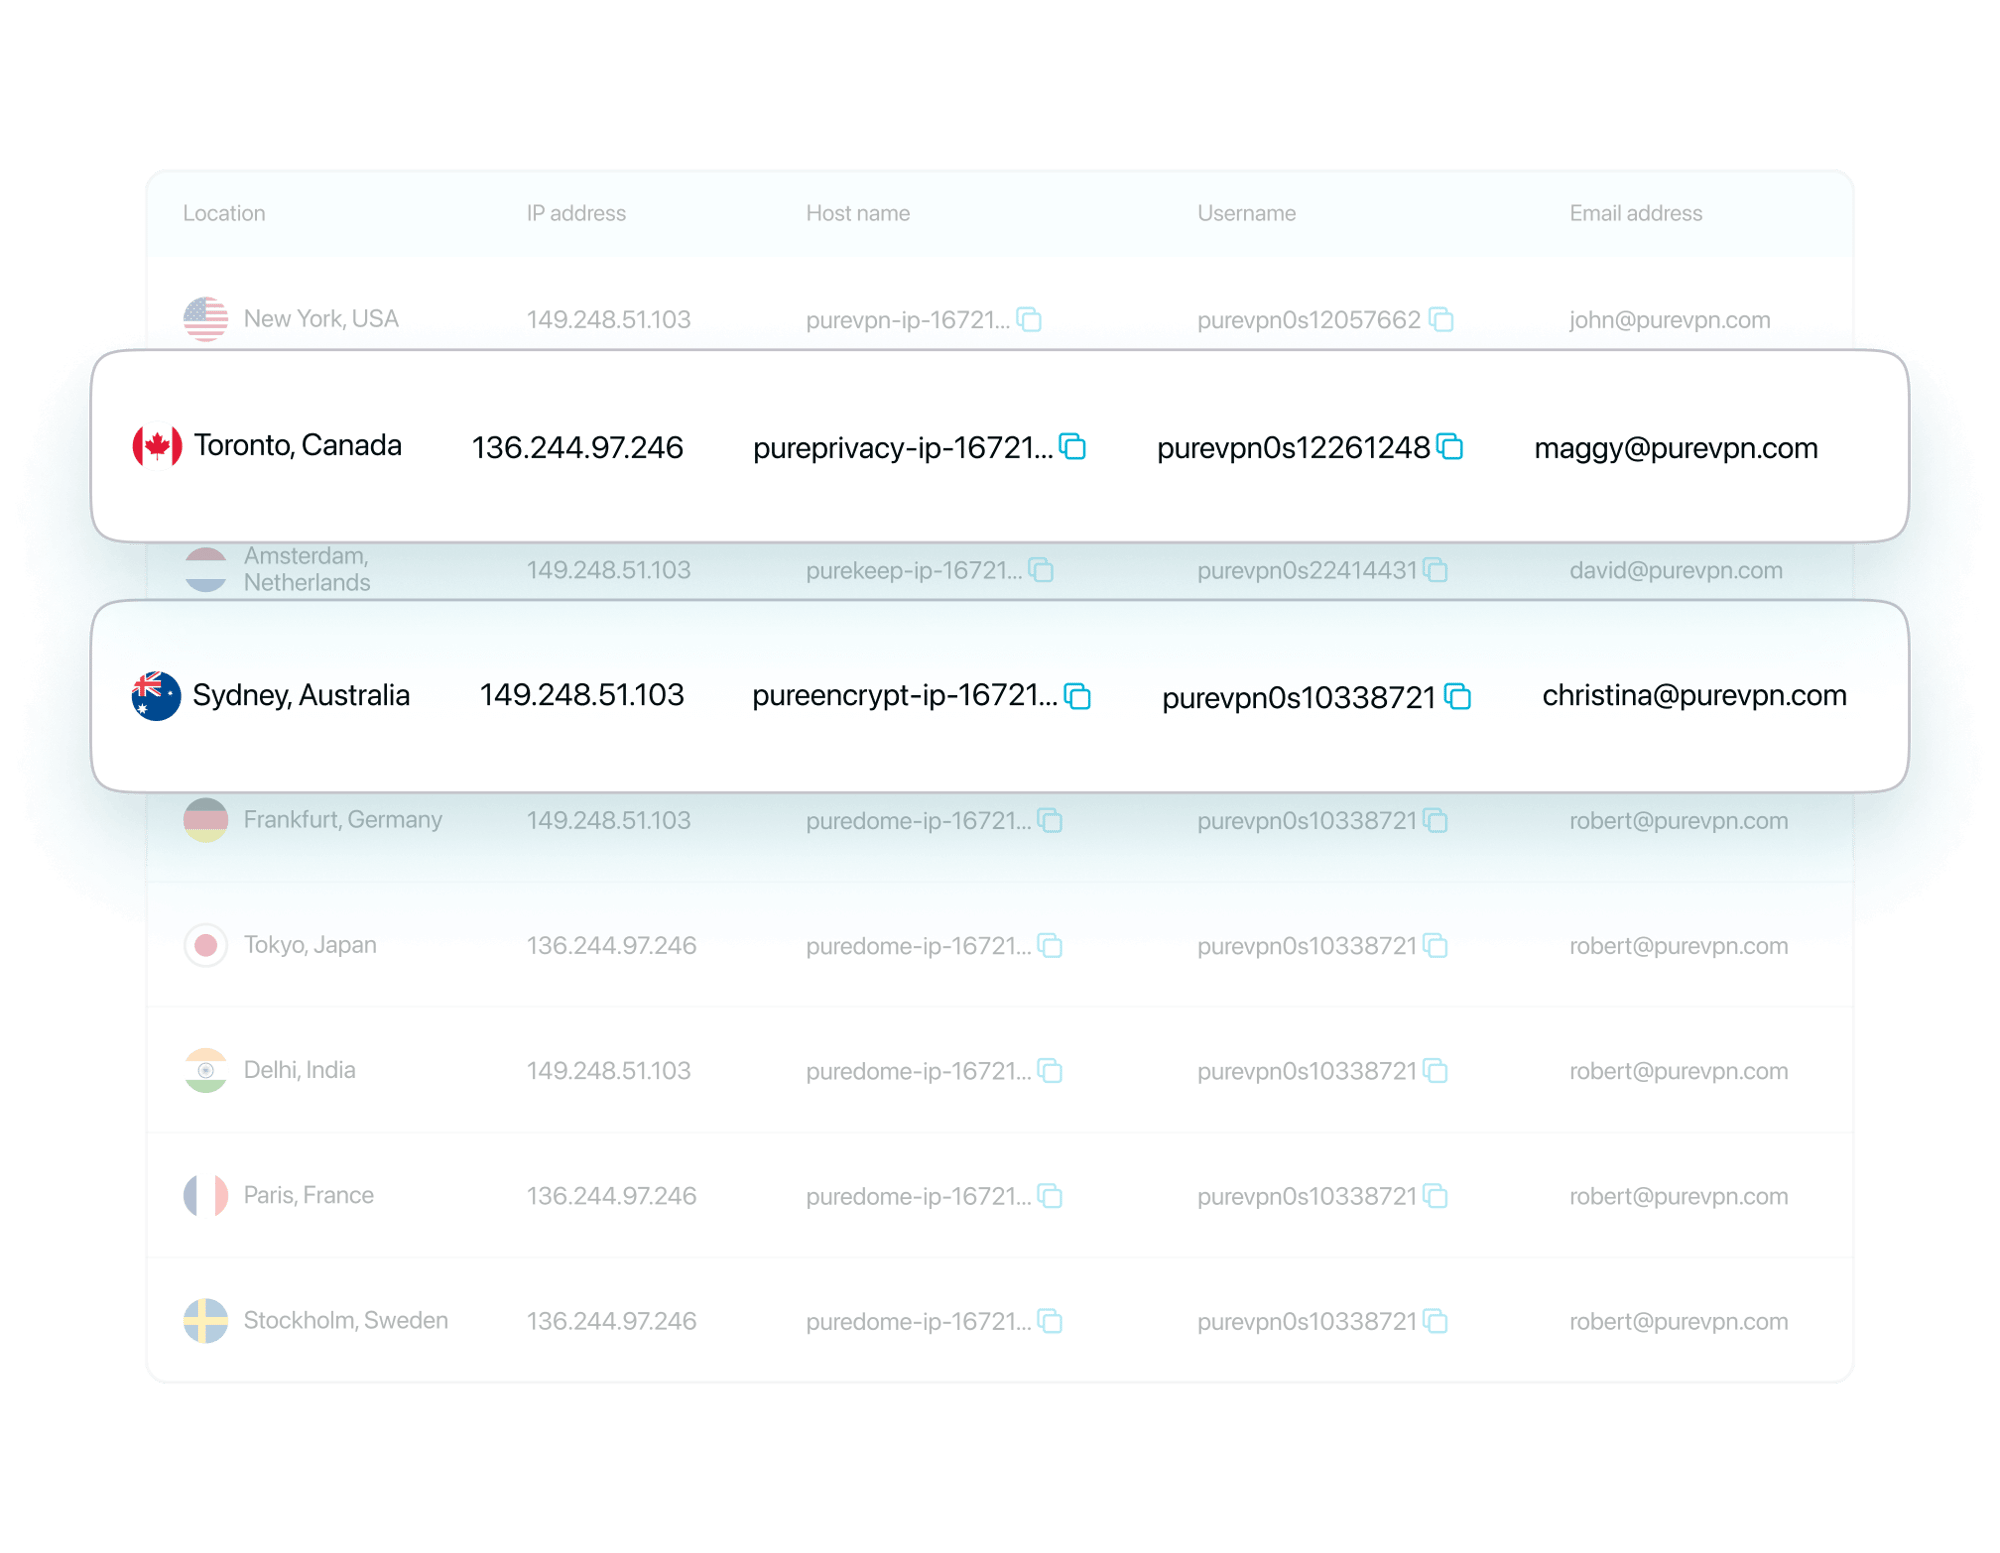Screen dimensions: 2000x1553
Task: Click pureprivacy-ip-16721... host name text
Action: point(902,448)
